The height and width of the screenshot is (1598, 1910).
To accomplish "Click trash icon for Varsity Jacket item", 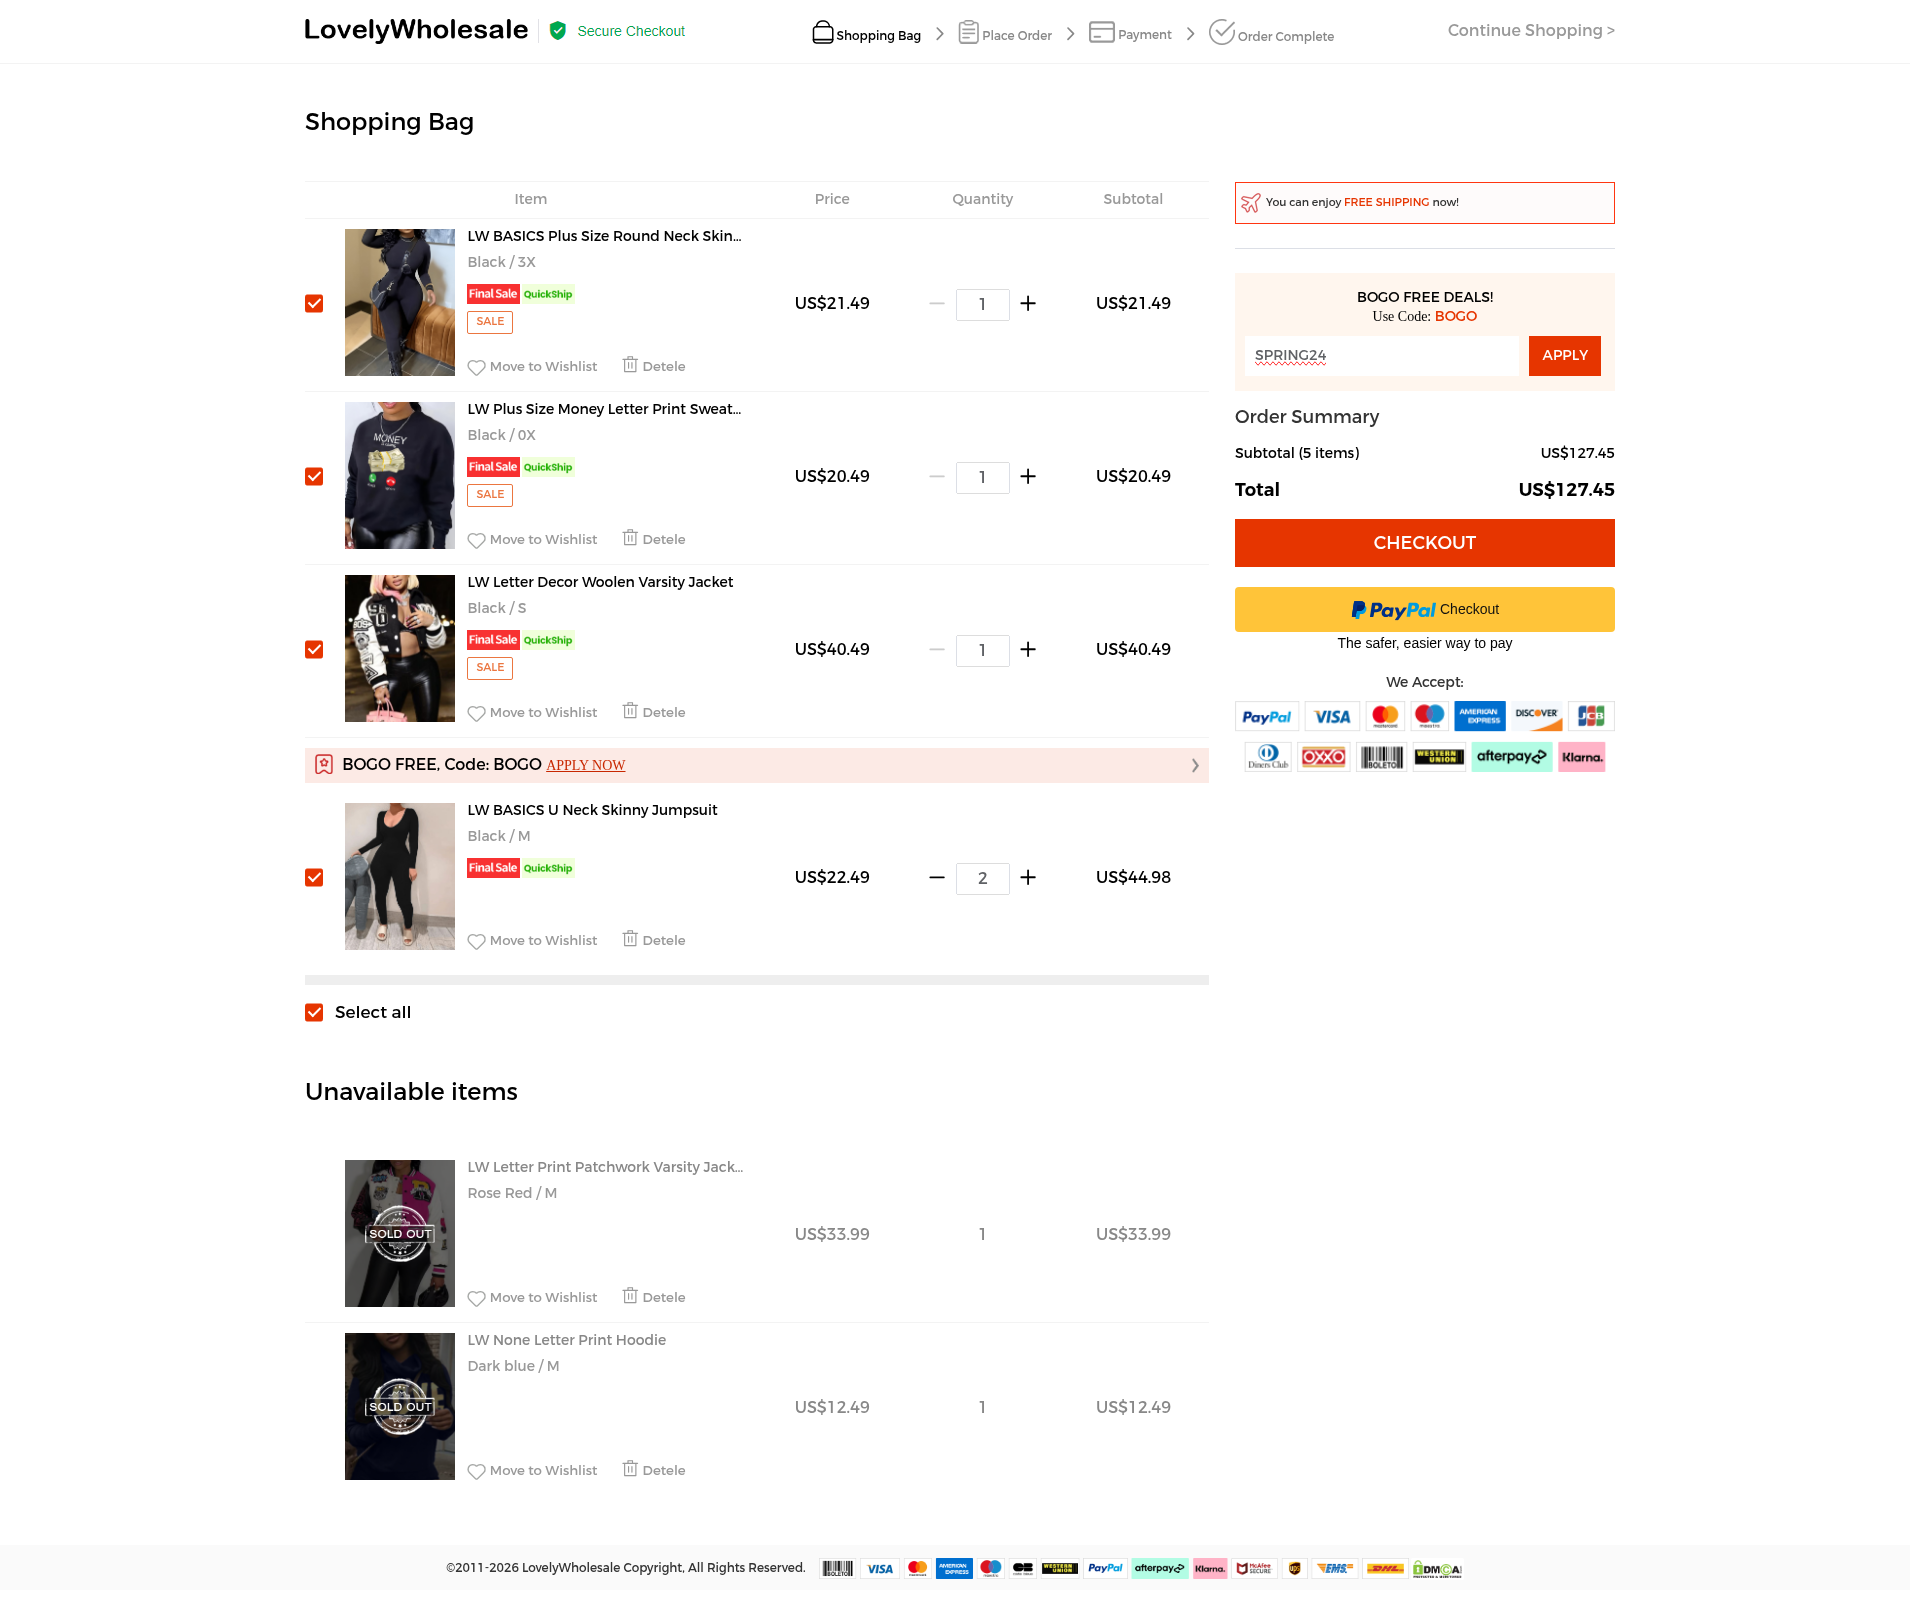I will (630, 711).
